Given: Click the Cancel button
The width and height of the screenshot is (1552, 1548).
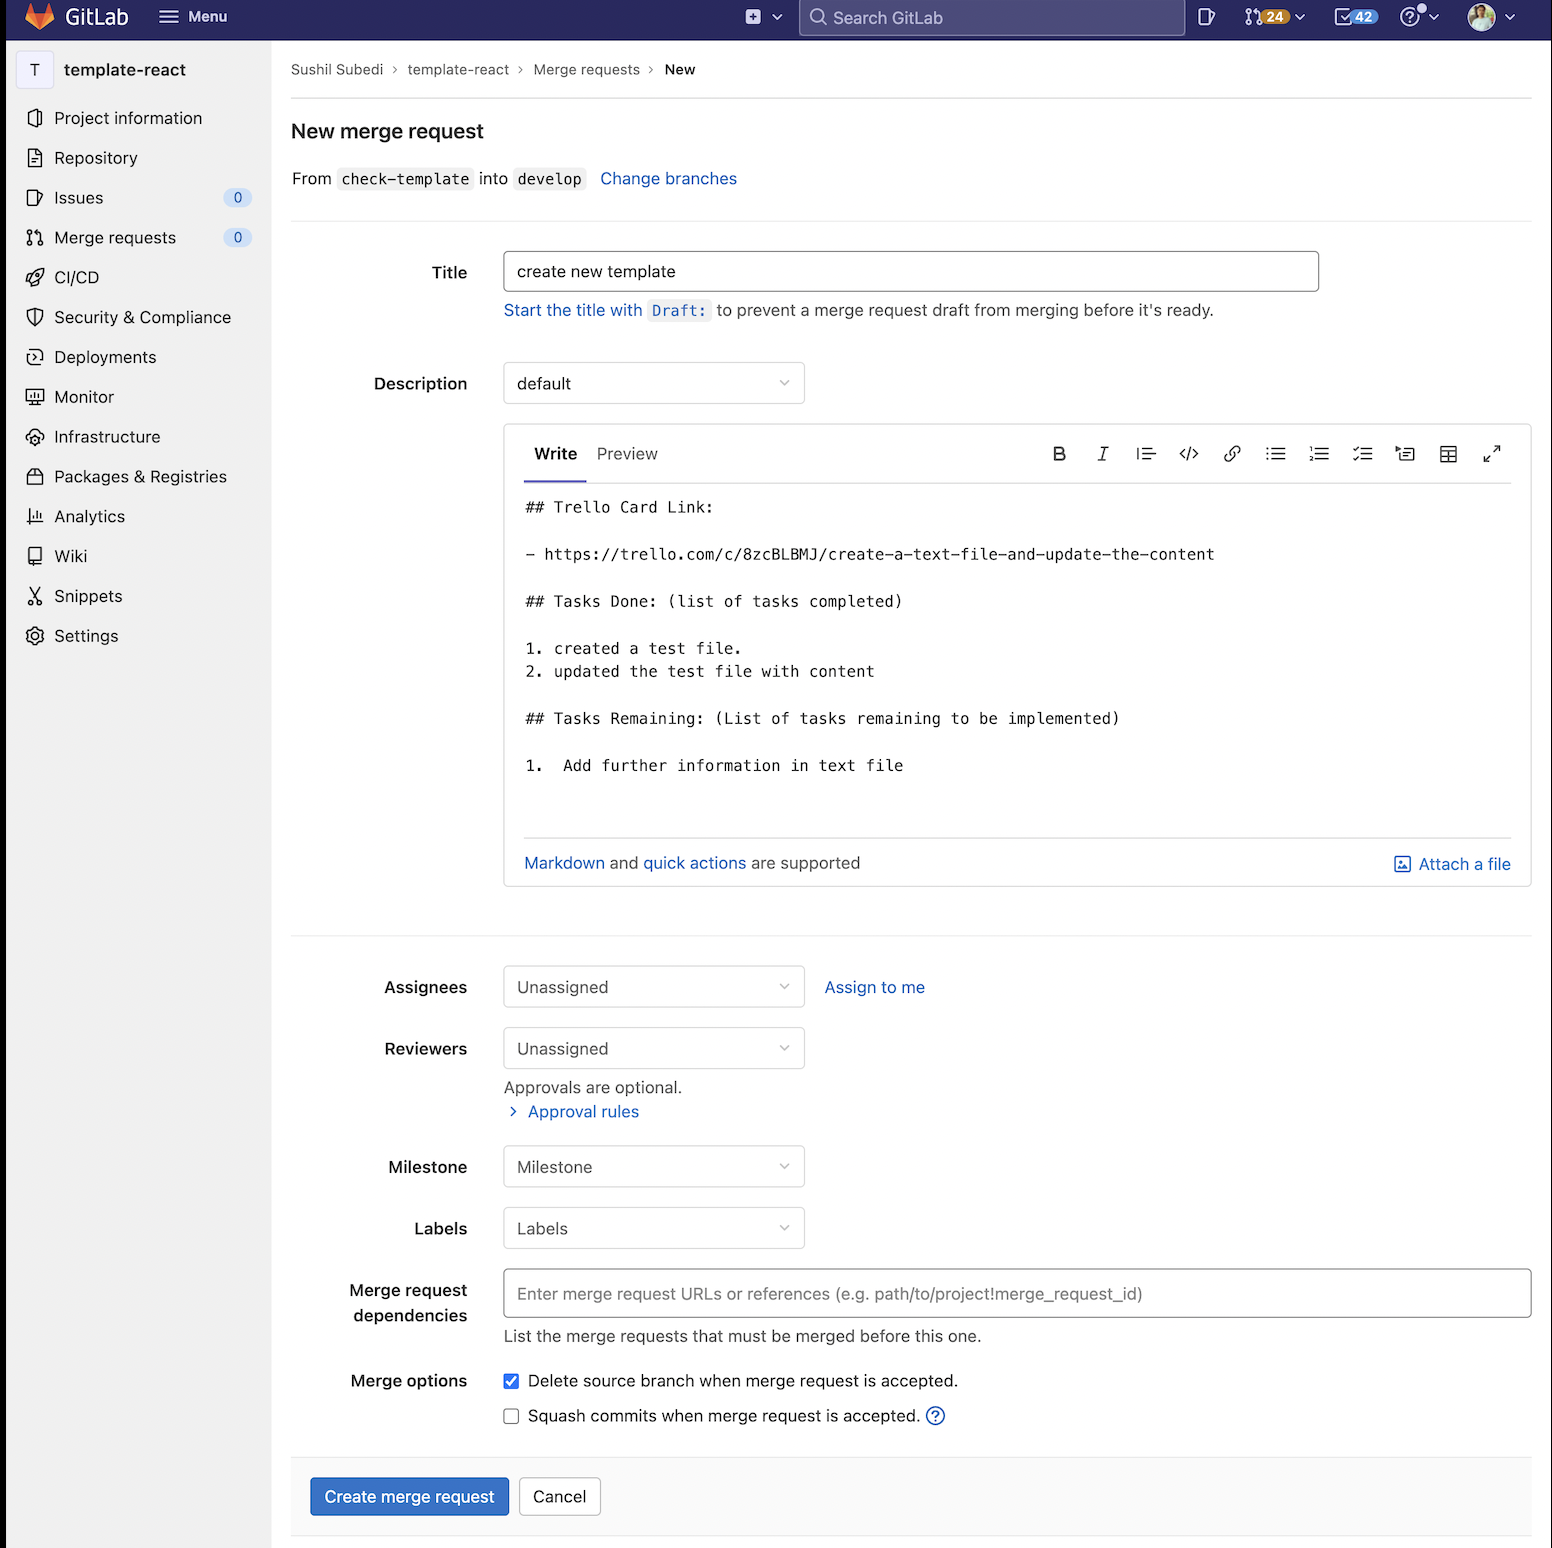Looking at the screenshot, I should [559, 1497].
